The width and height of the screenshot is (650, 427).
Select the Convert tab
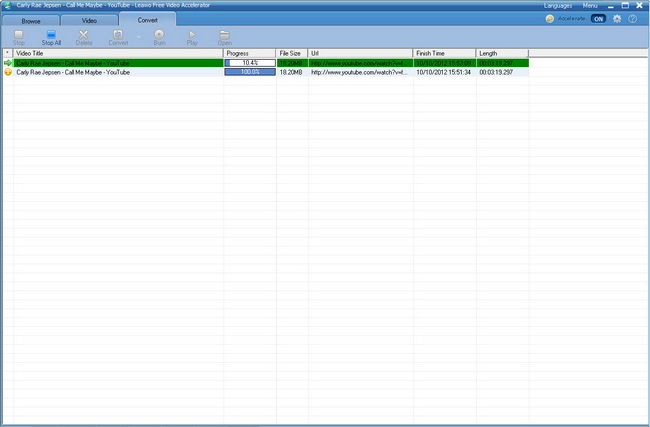pyautogui.click(x=148, y=20)
